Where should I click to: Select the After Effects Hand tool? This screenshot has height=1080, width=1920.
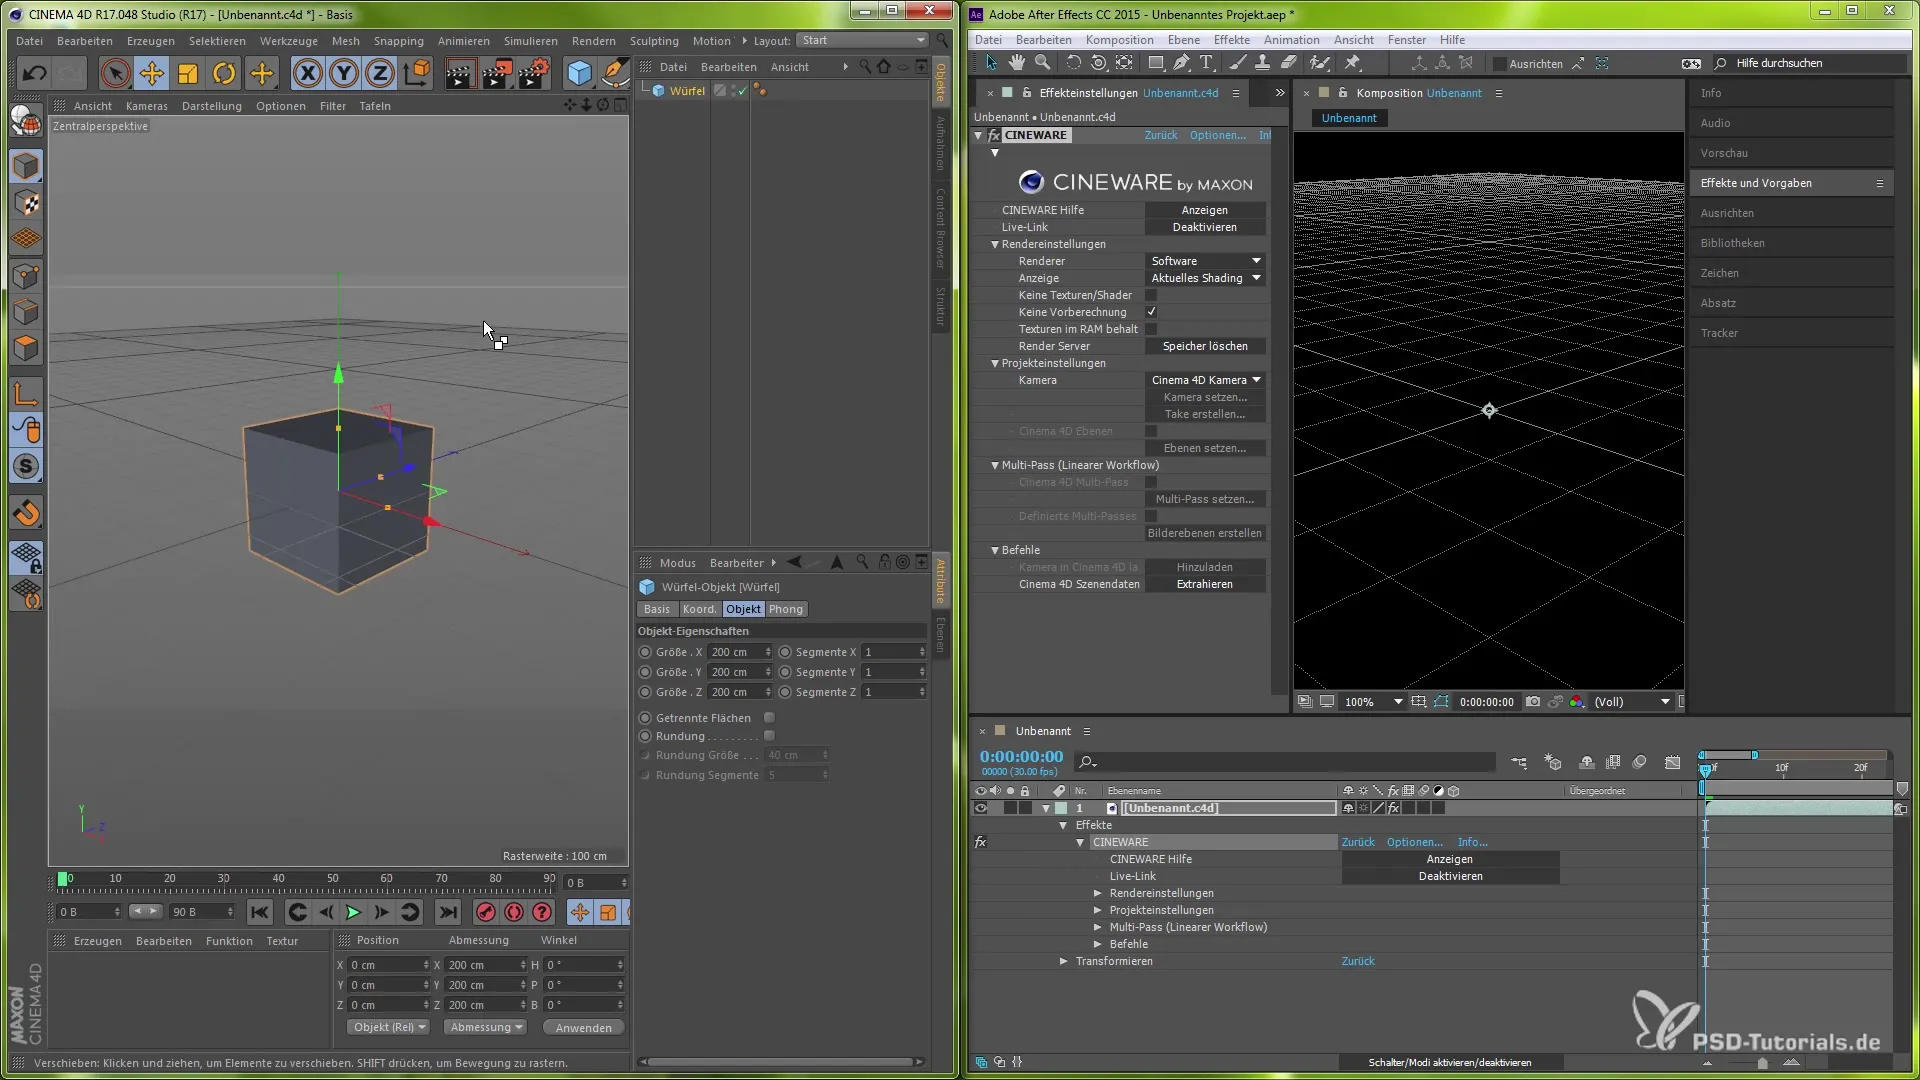pyautogui.click(x=1017, y=63)
